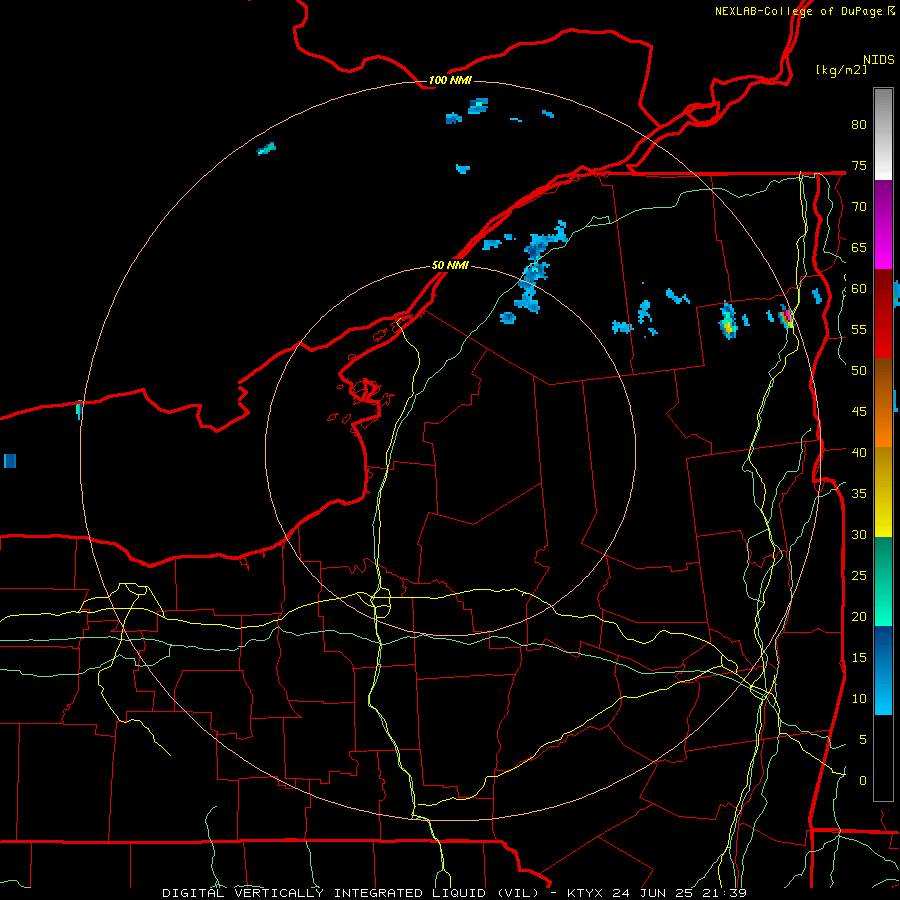Click the 40 value on the color scale
The height and width of the screenshot is (900, 900).
859,452
